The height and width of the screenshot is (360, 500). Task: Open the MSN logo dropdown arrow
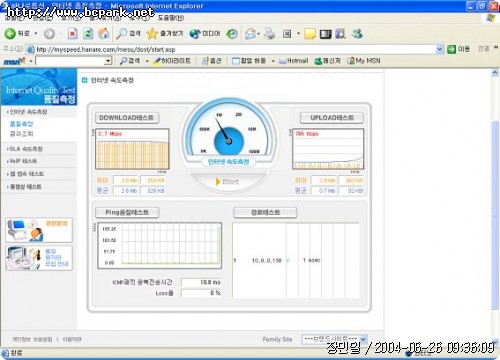click(31, 61)
